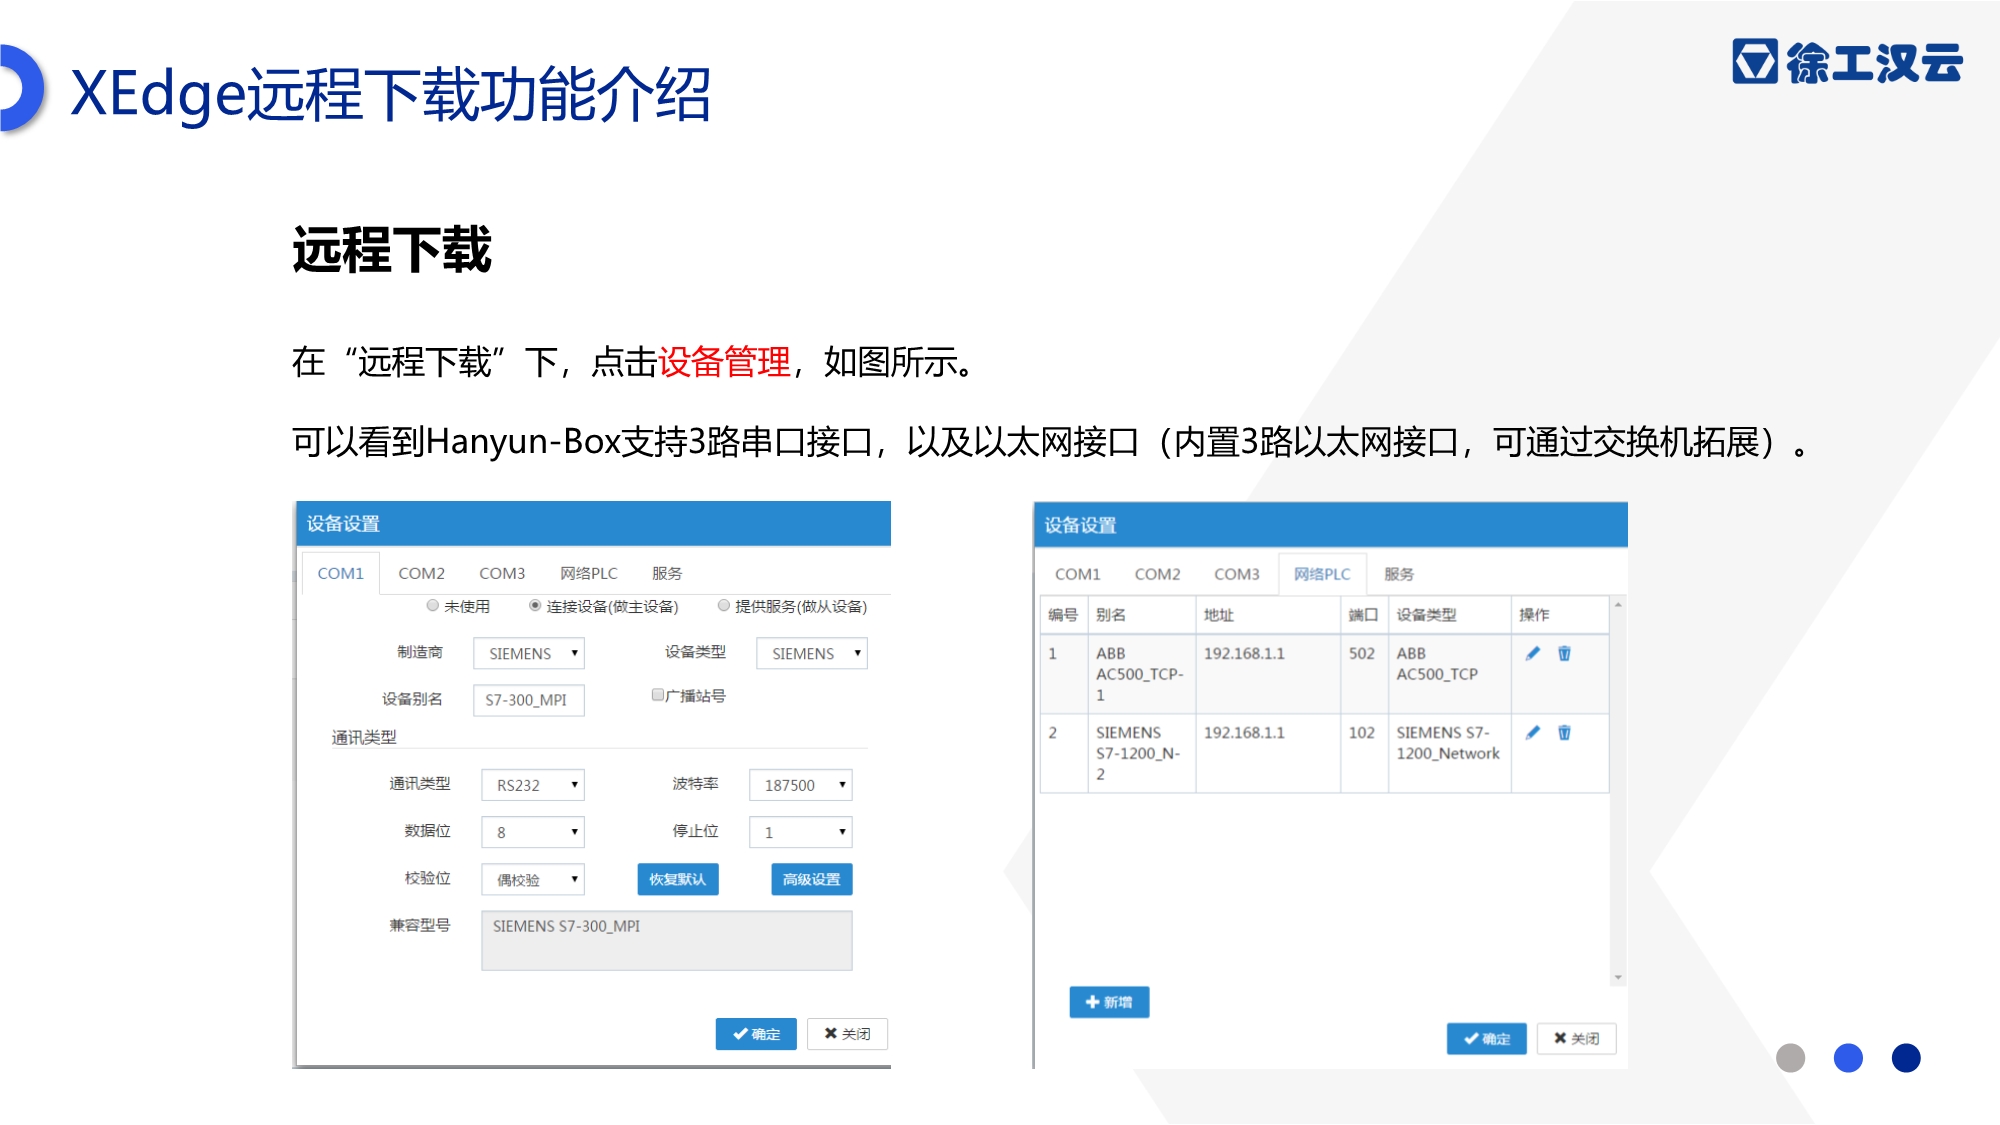2000x1125 pixels.
Task: Switch to COM3 tab in left dialog
Action: [502, 573]
